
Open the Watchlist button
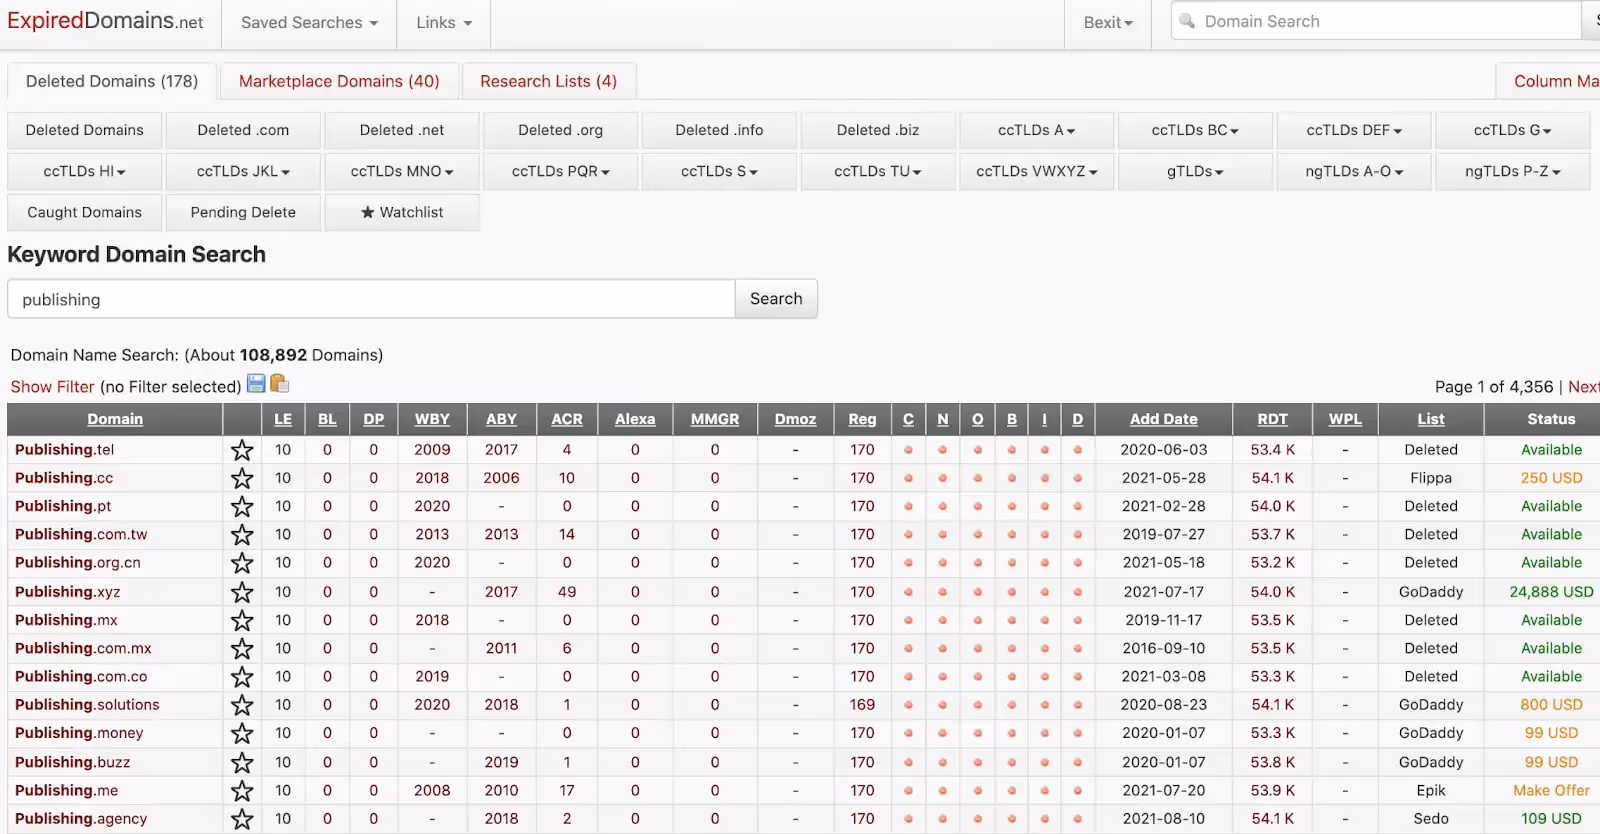tap(402, 212)
